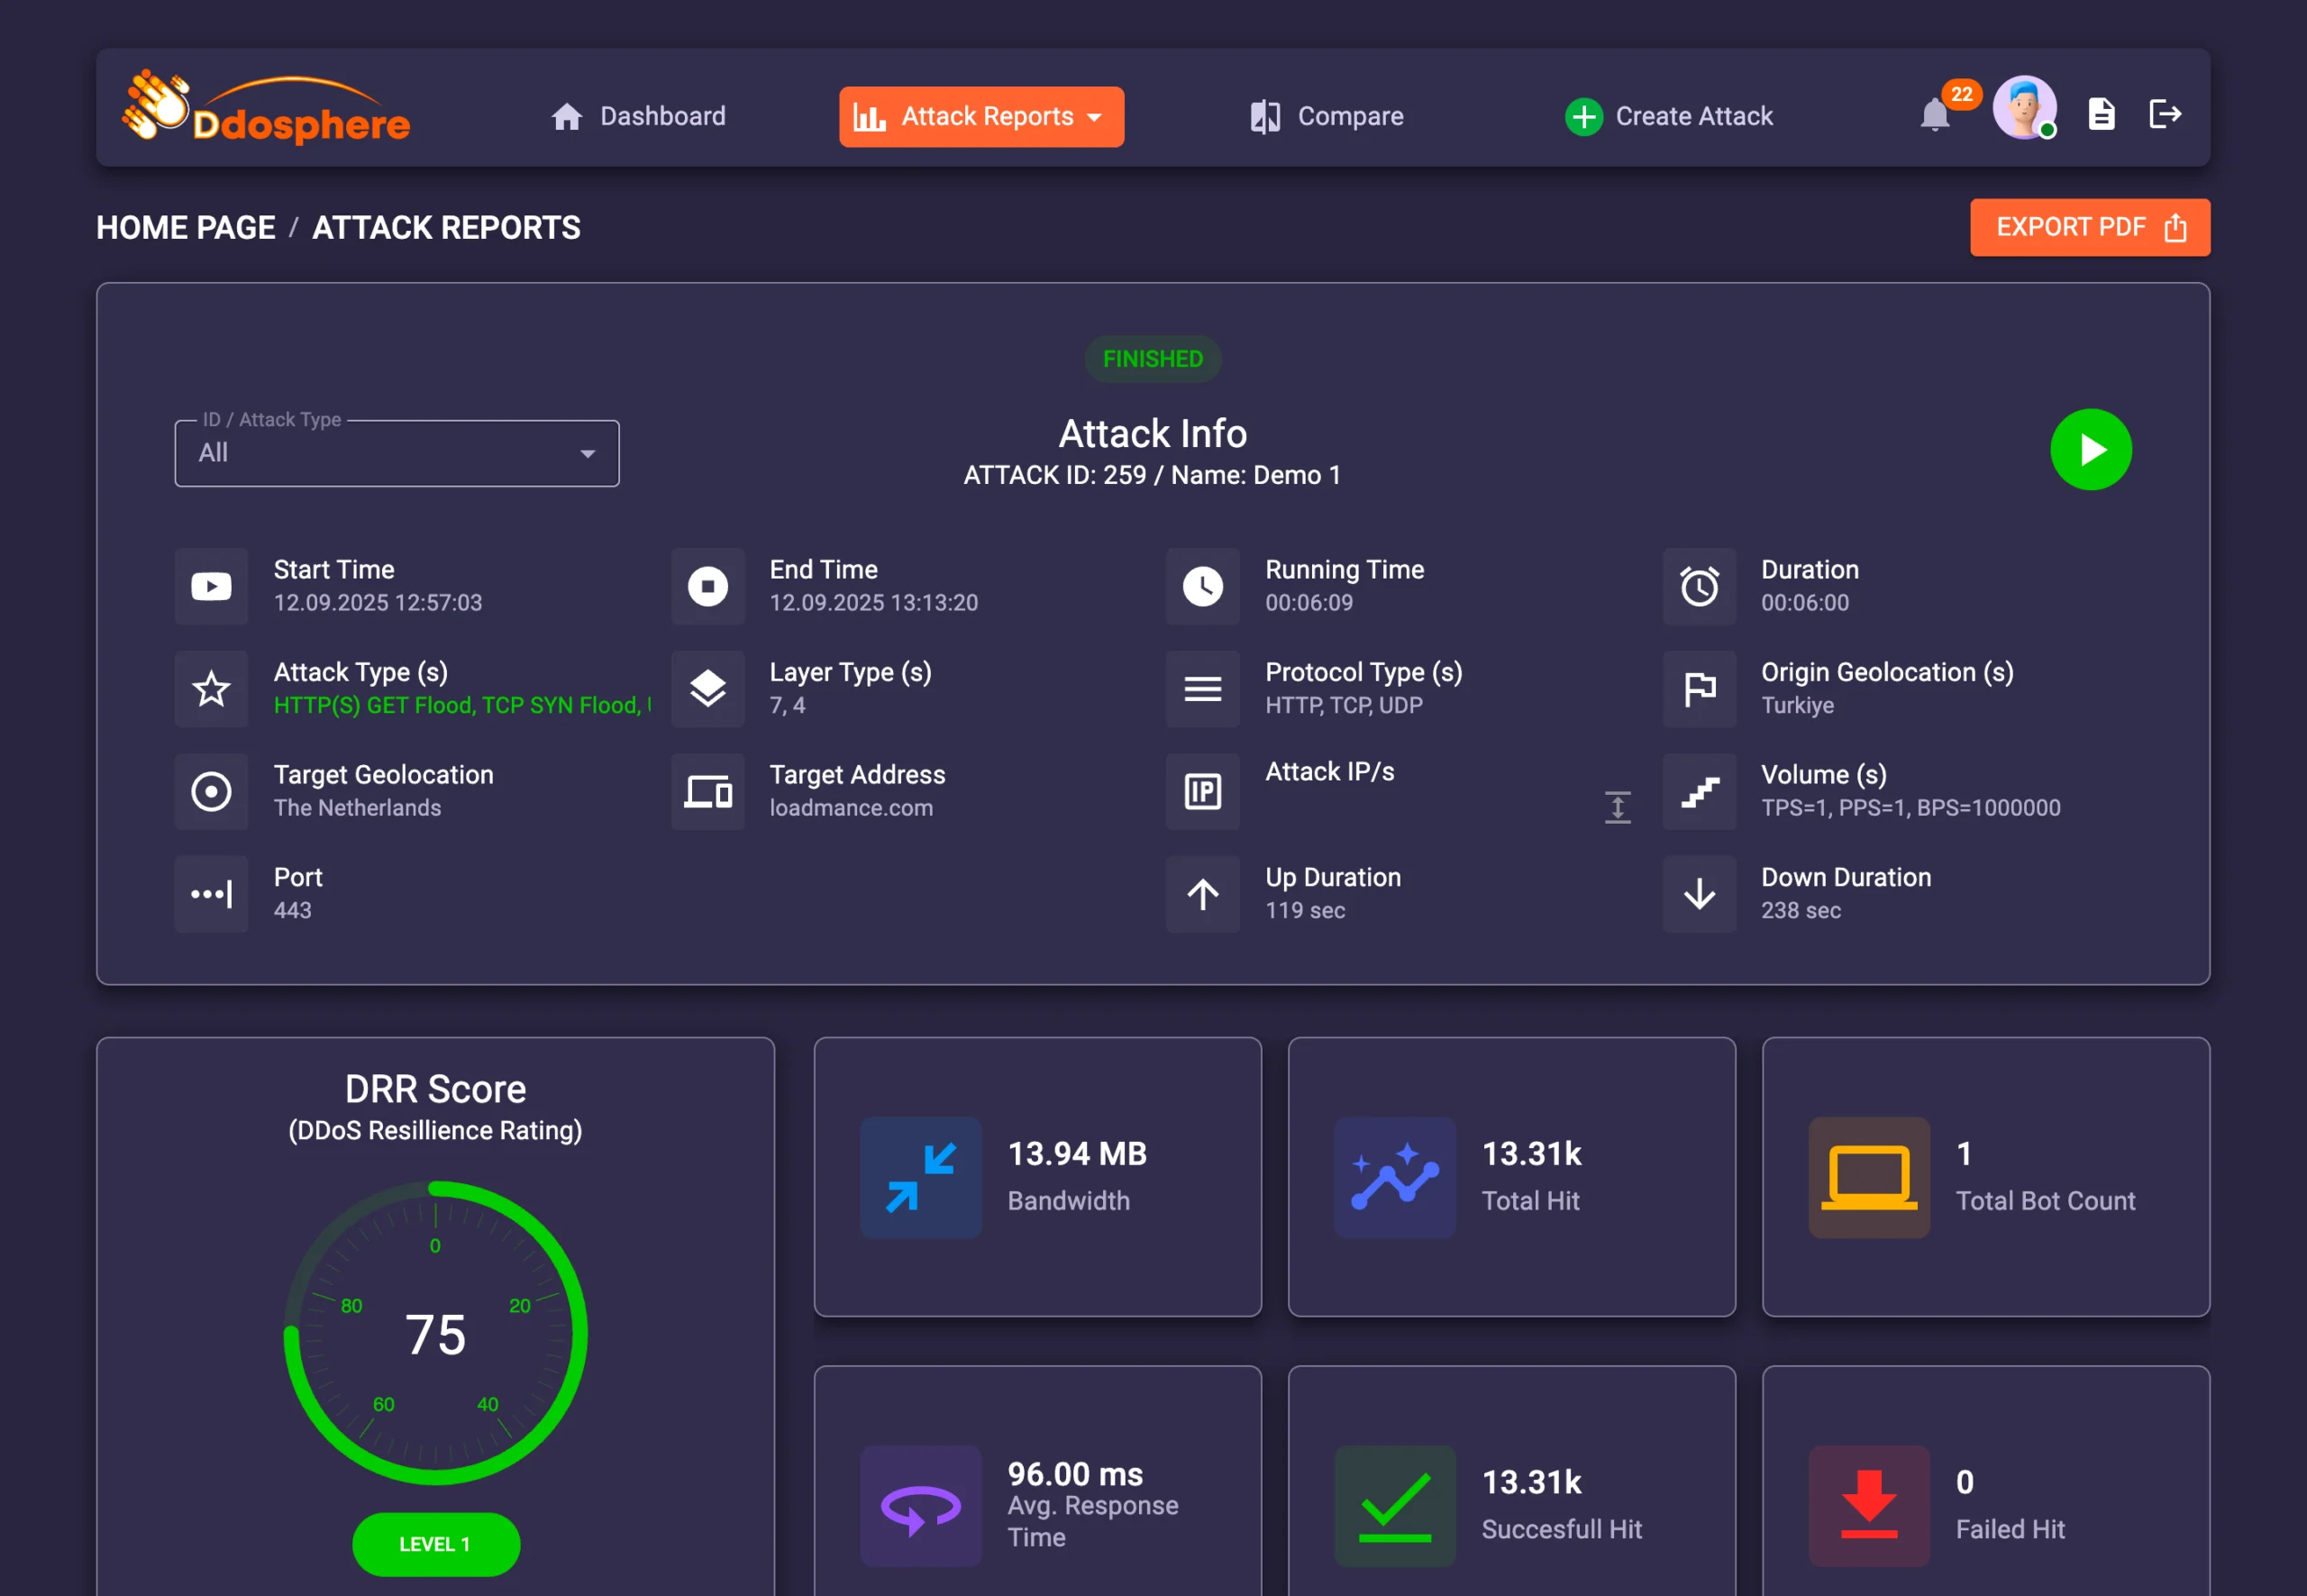Click the notification bell icon
The width and height of the screenshot is (2307, 1596).
tap(1934, 116)
